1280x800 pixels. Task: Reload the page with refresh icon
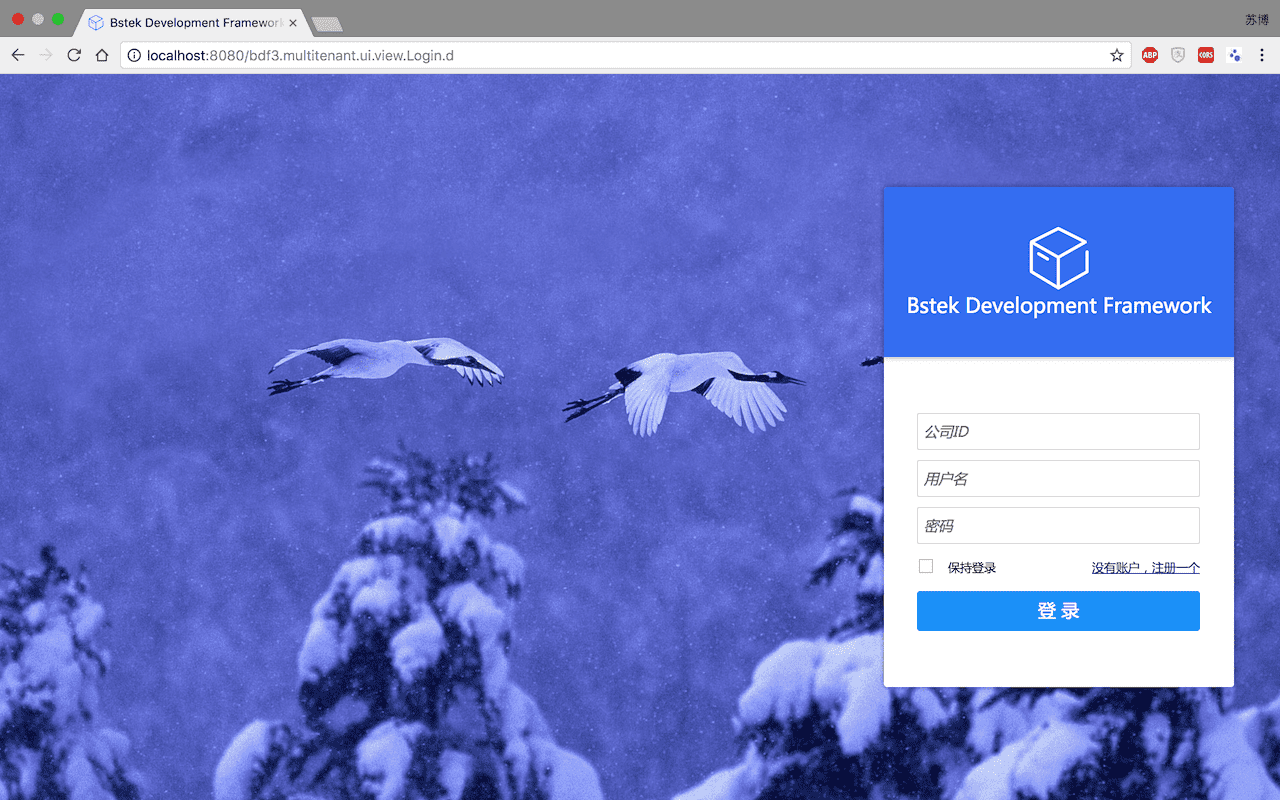[73, 55]
